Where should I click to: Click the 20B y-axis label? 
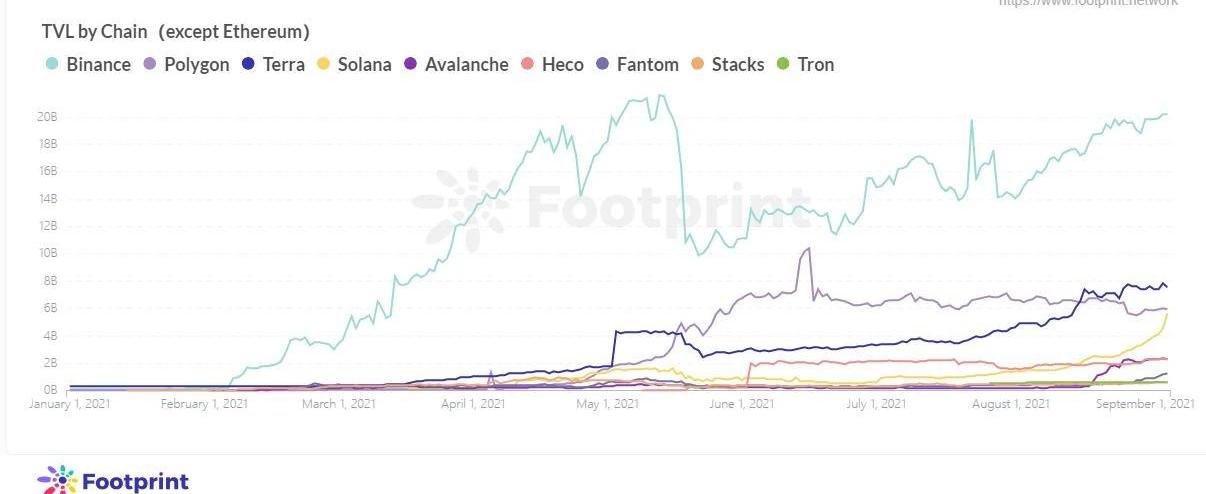48,117
